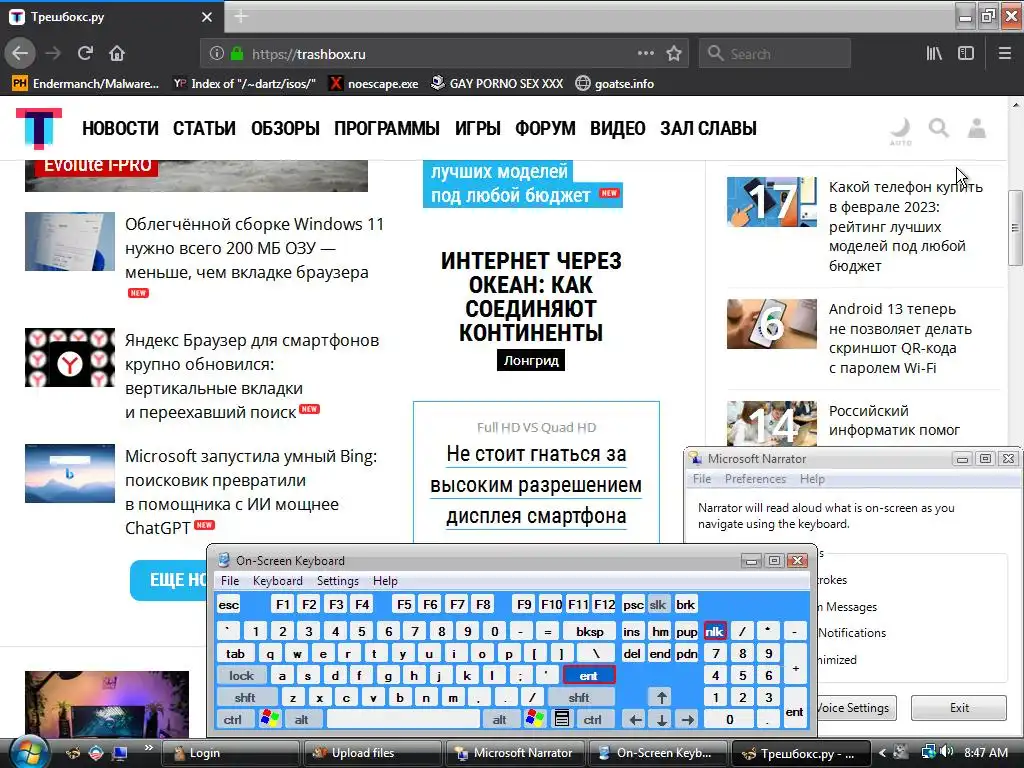Screen dimensions: 1024x768
Task: Open Keyboard menu in On-Screen Keyboard
Action: 278,581
